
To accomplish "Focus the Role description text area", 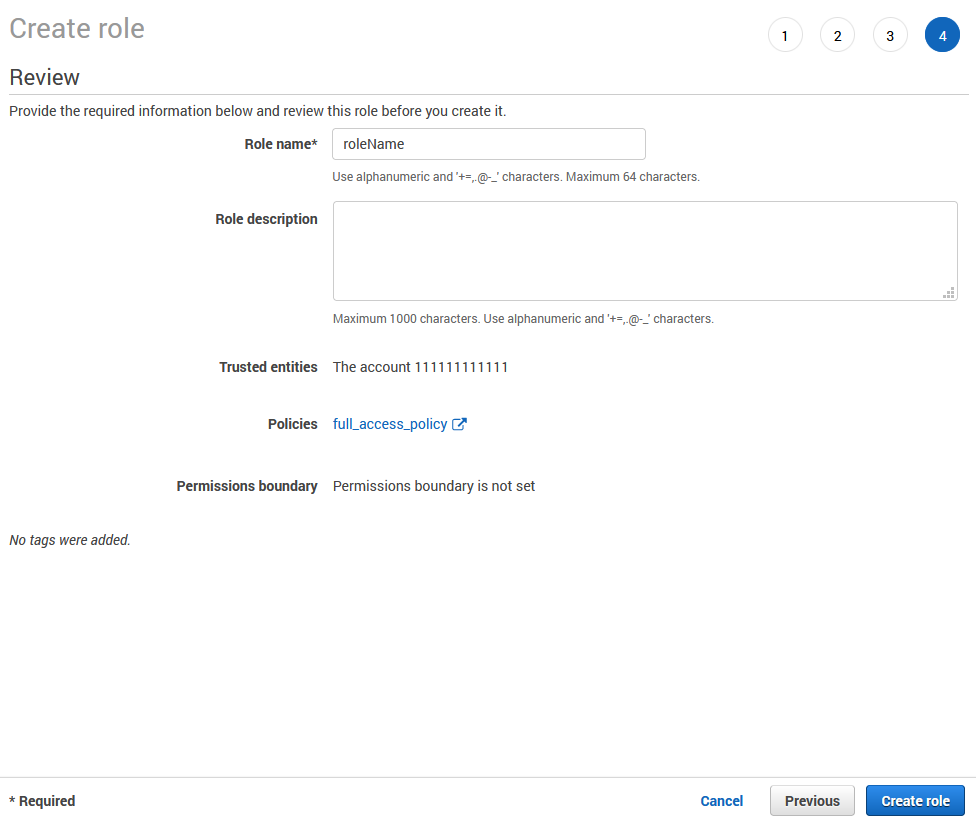I will [x=644, y=250].
